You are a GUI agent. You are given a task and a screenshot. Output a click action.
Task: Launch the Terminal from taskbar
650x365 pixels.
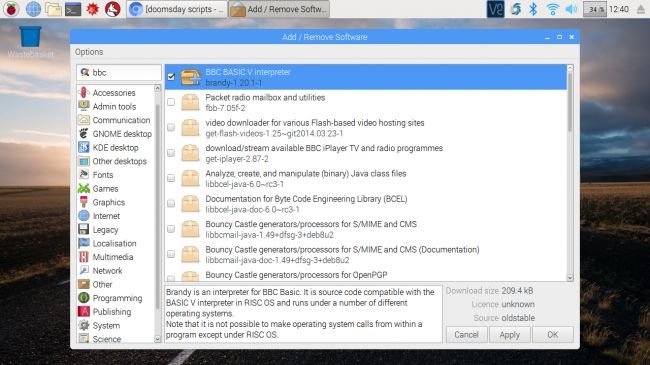73,9
